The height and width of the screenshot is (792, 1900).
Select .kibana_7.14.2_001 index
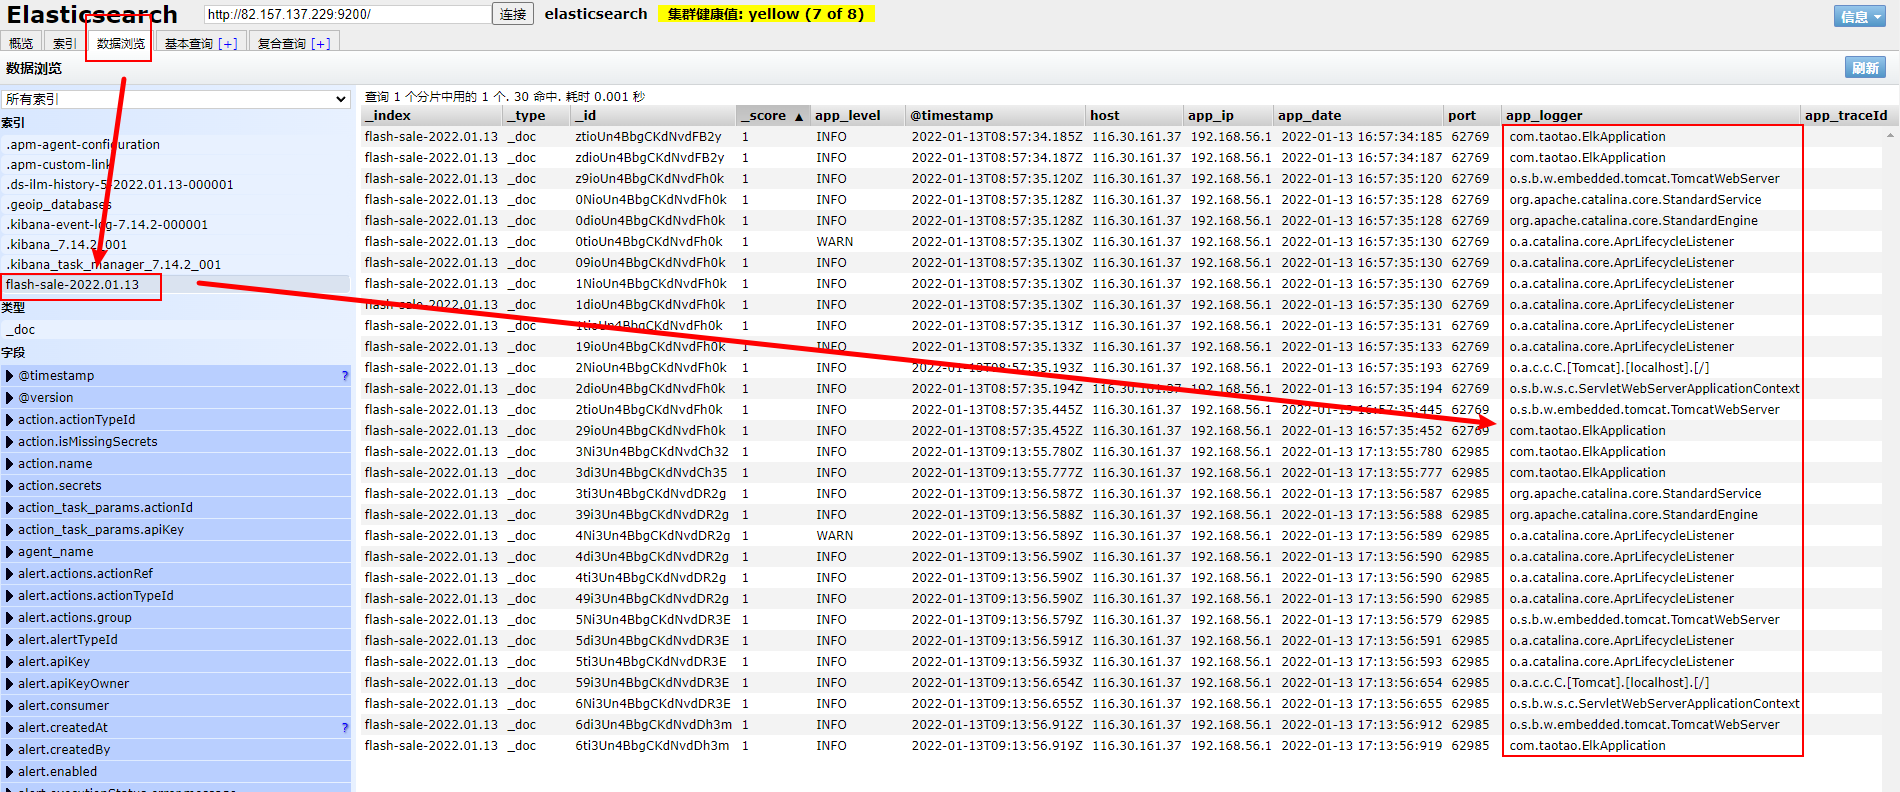[175, 244]
